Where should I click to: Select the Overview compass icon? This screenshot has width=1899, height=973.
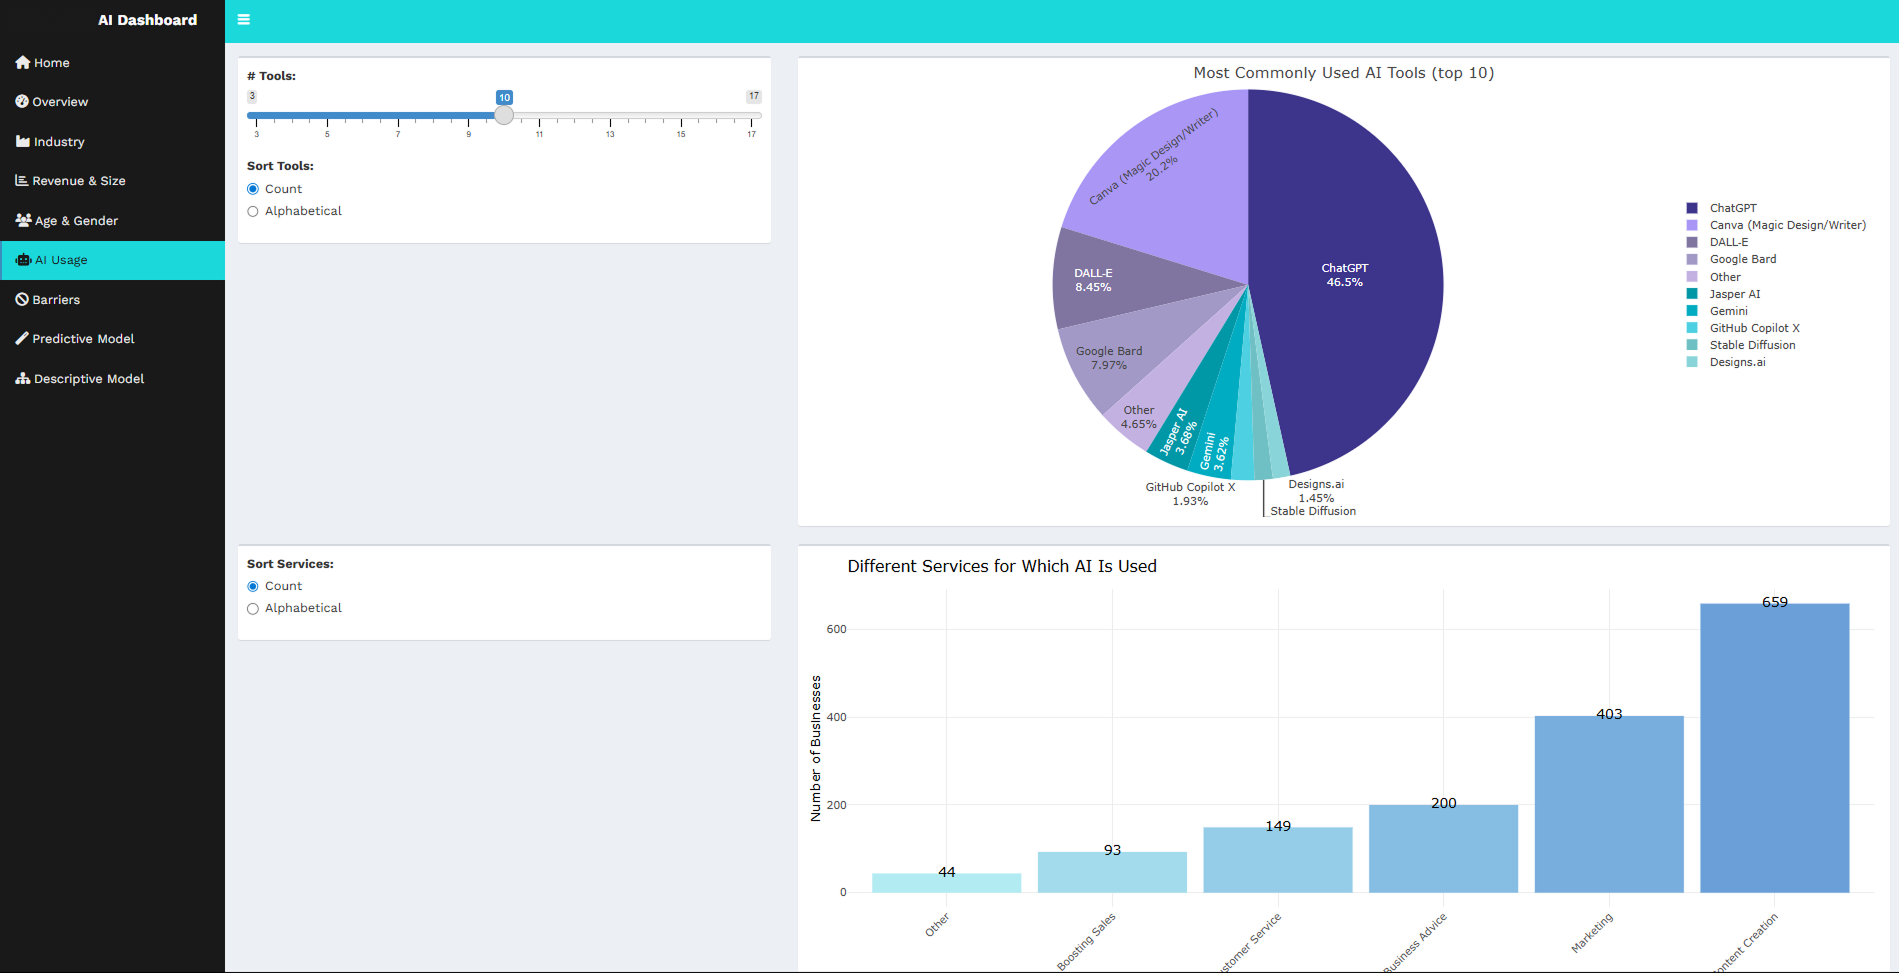[21, 101]
